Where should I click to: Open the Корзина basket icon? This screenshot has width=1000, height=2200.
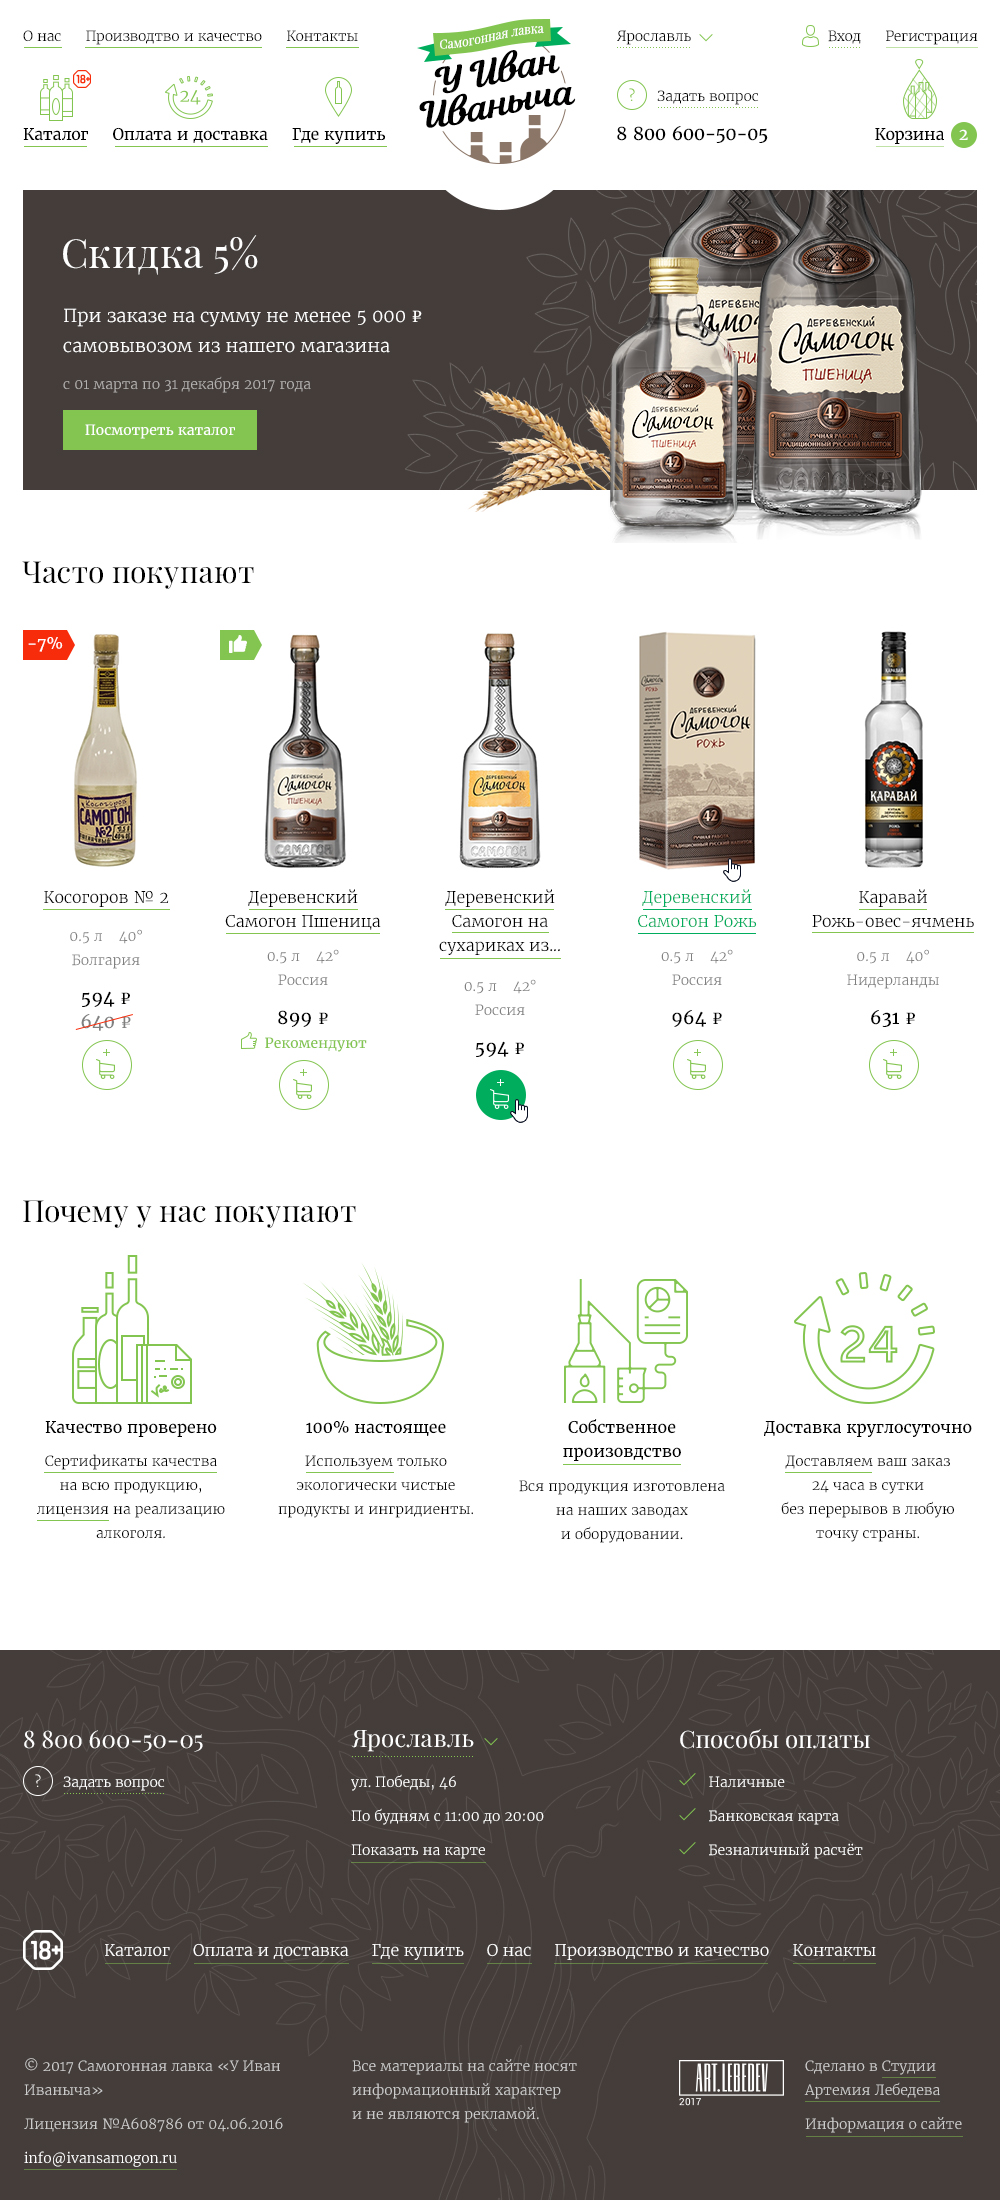pos(919,90)
